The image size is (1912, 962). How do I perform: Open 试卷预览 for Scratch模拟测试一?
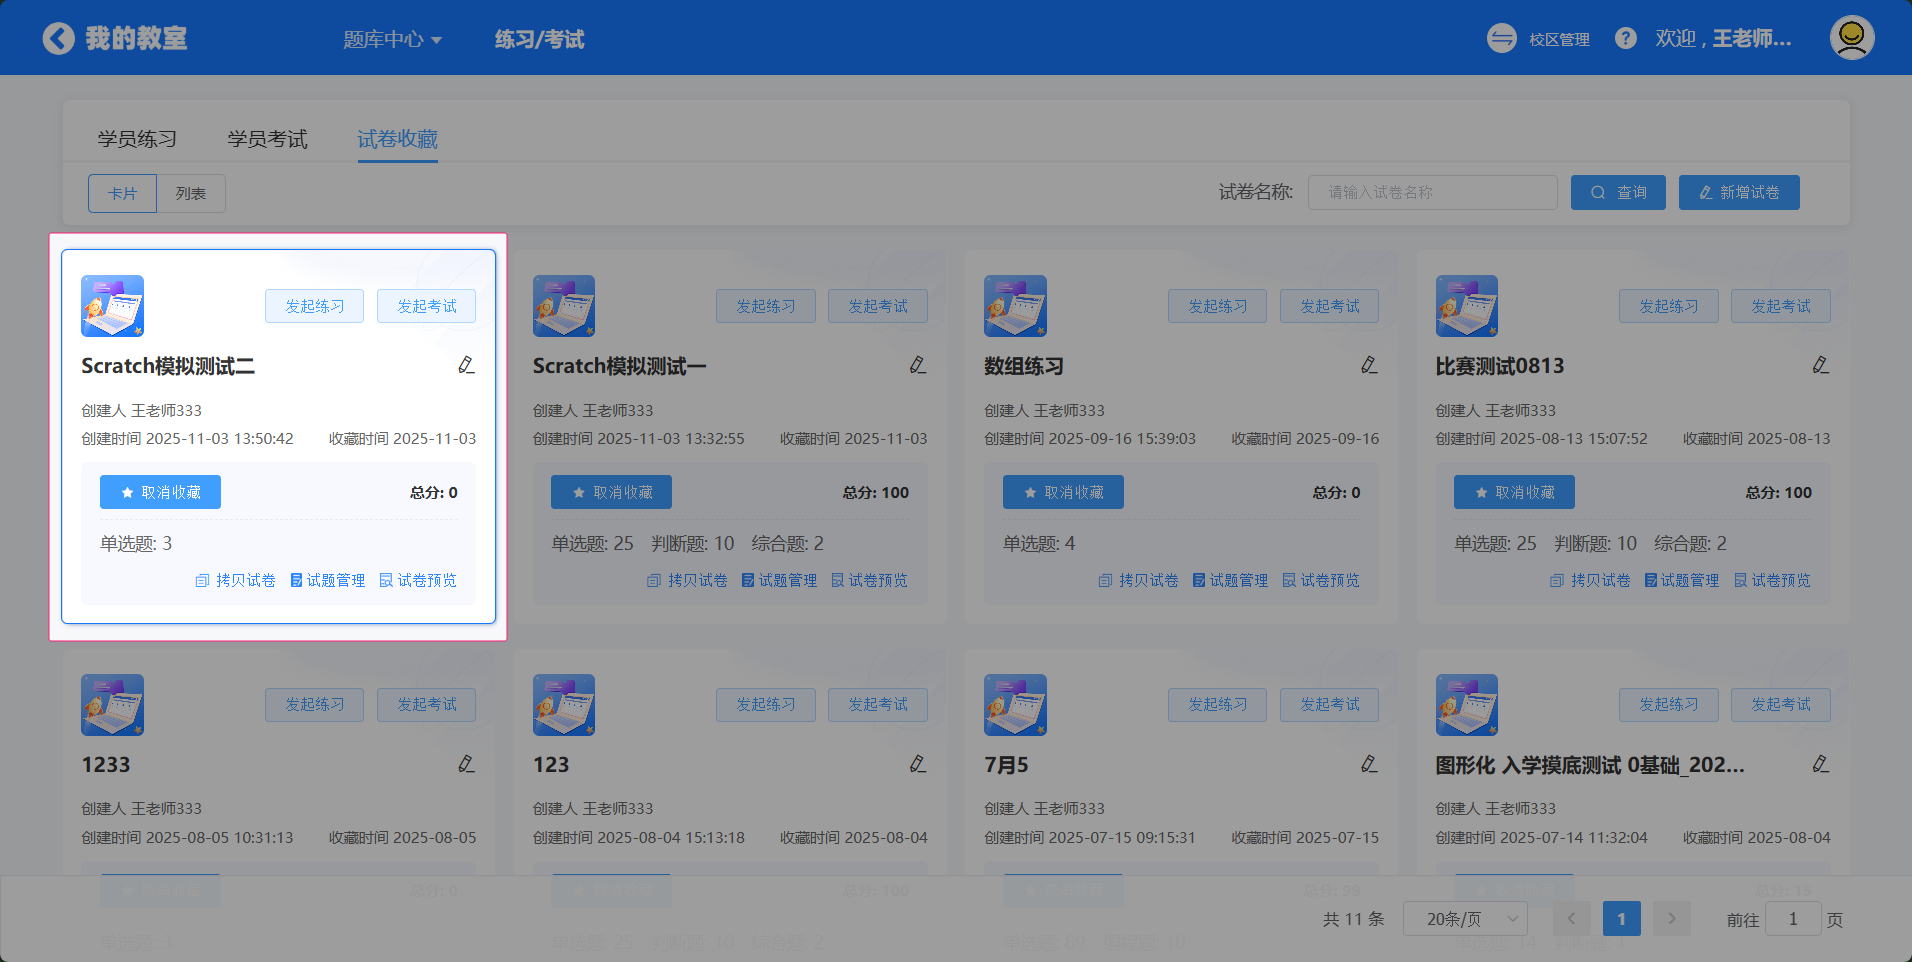click(870, 580)
